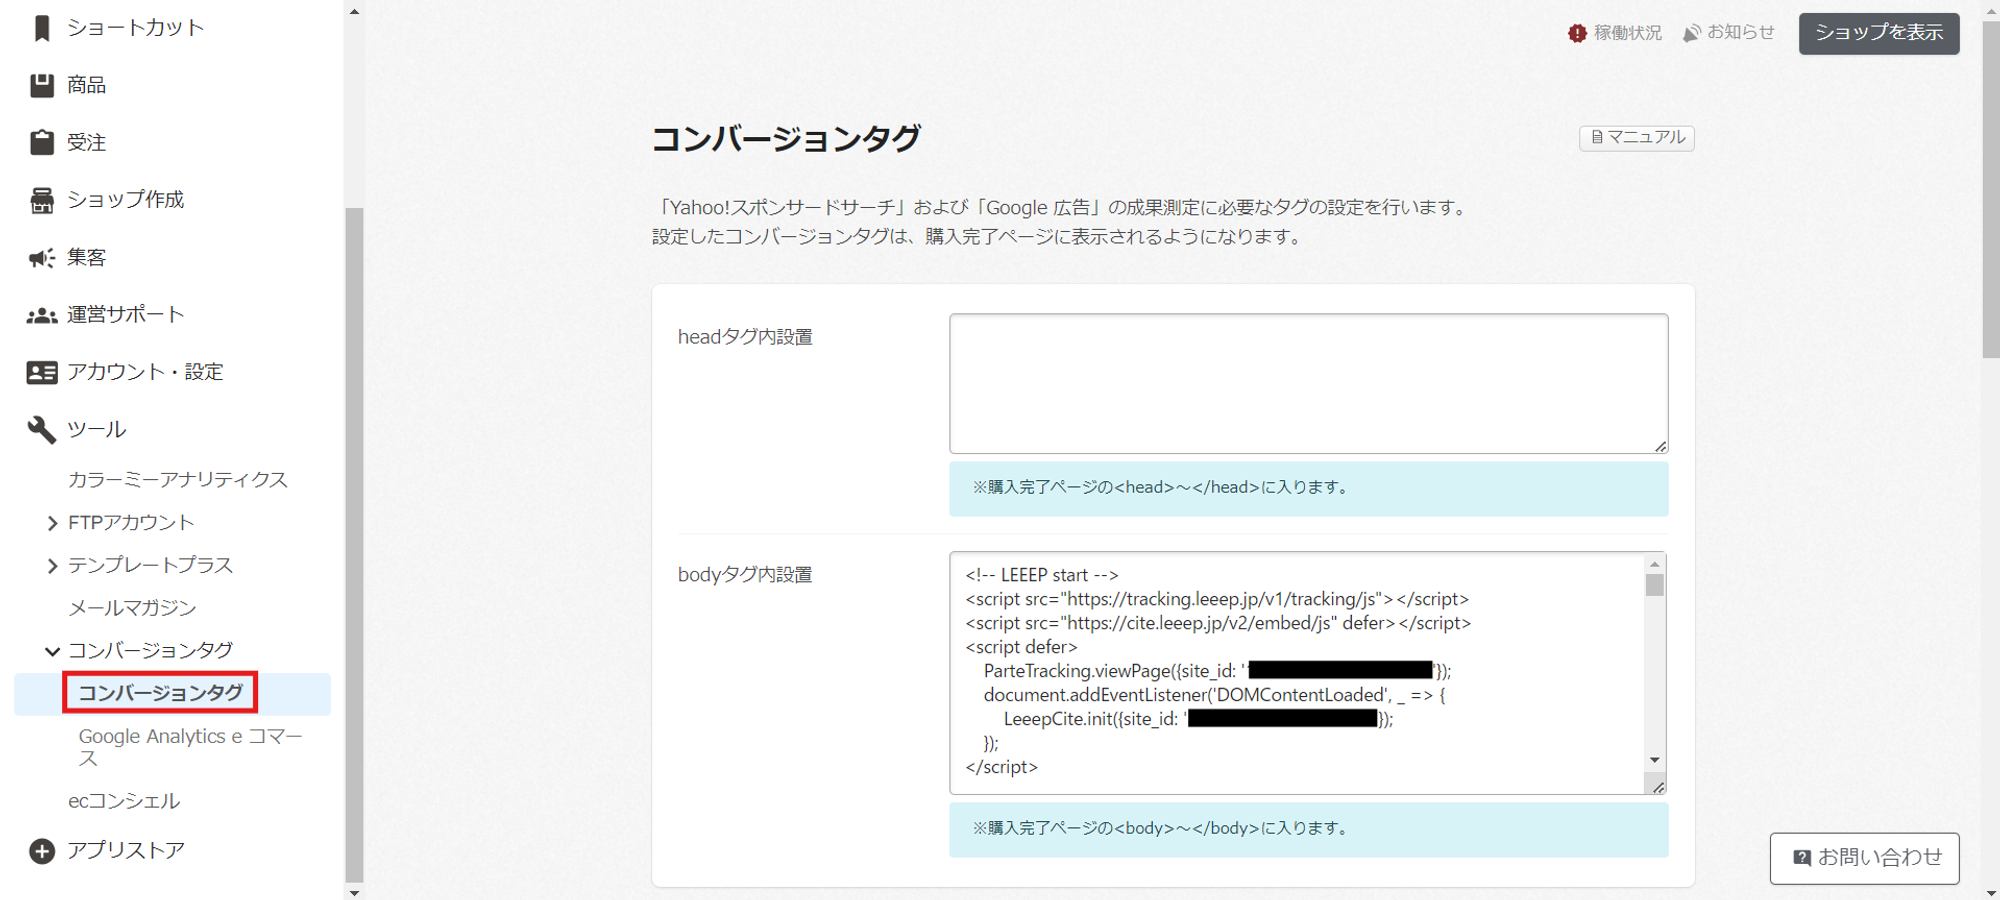The height and width of the screenshot is (900, 2000).
Task: Click the コンバージョンタグ parent sidebar item
Action: [150, 651]
